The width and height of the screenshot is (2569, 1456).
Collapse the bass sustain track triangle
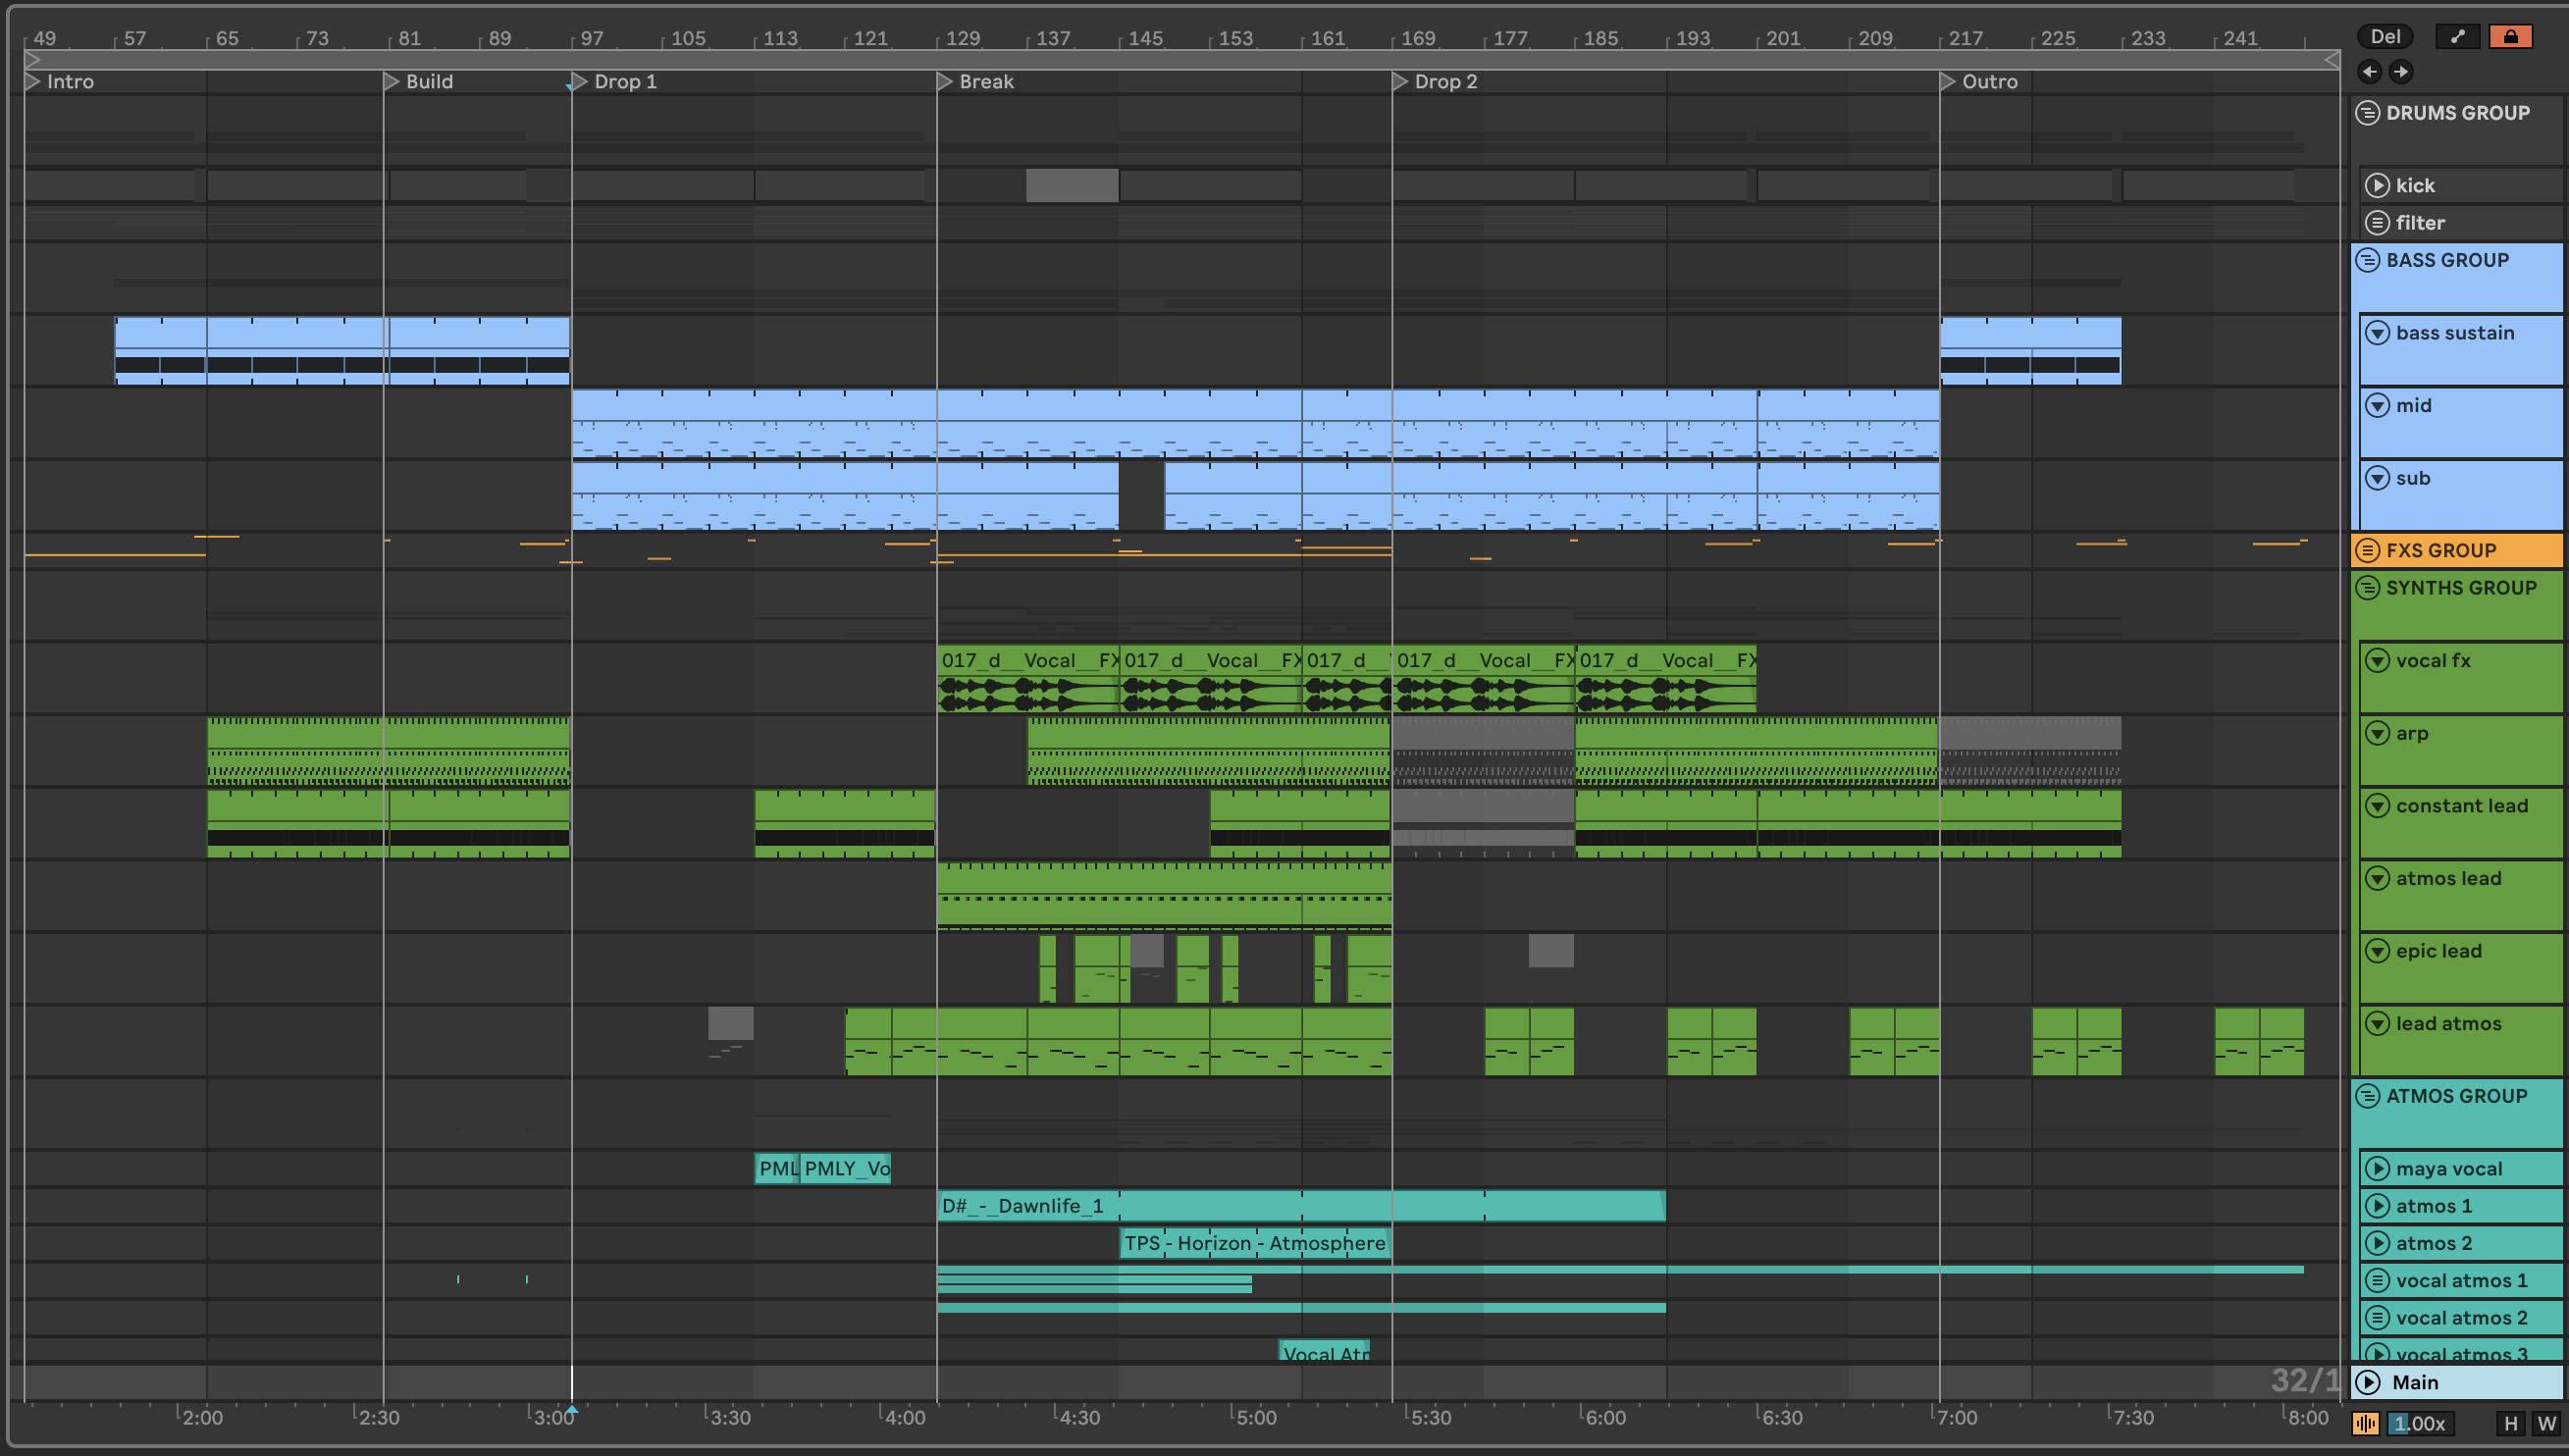tap(2377, 333)
